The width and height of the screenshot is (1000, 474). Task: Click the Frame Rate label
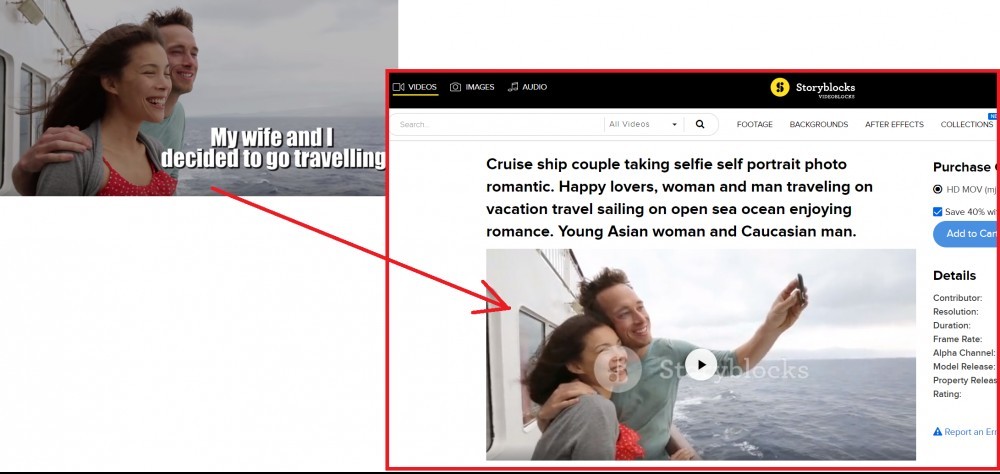(957, 339)
